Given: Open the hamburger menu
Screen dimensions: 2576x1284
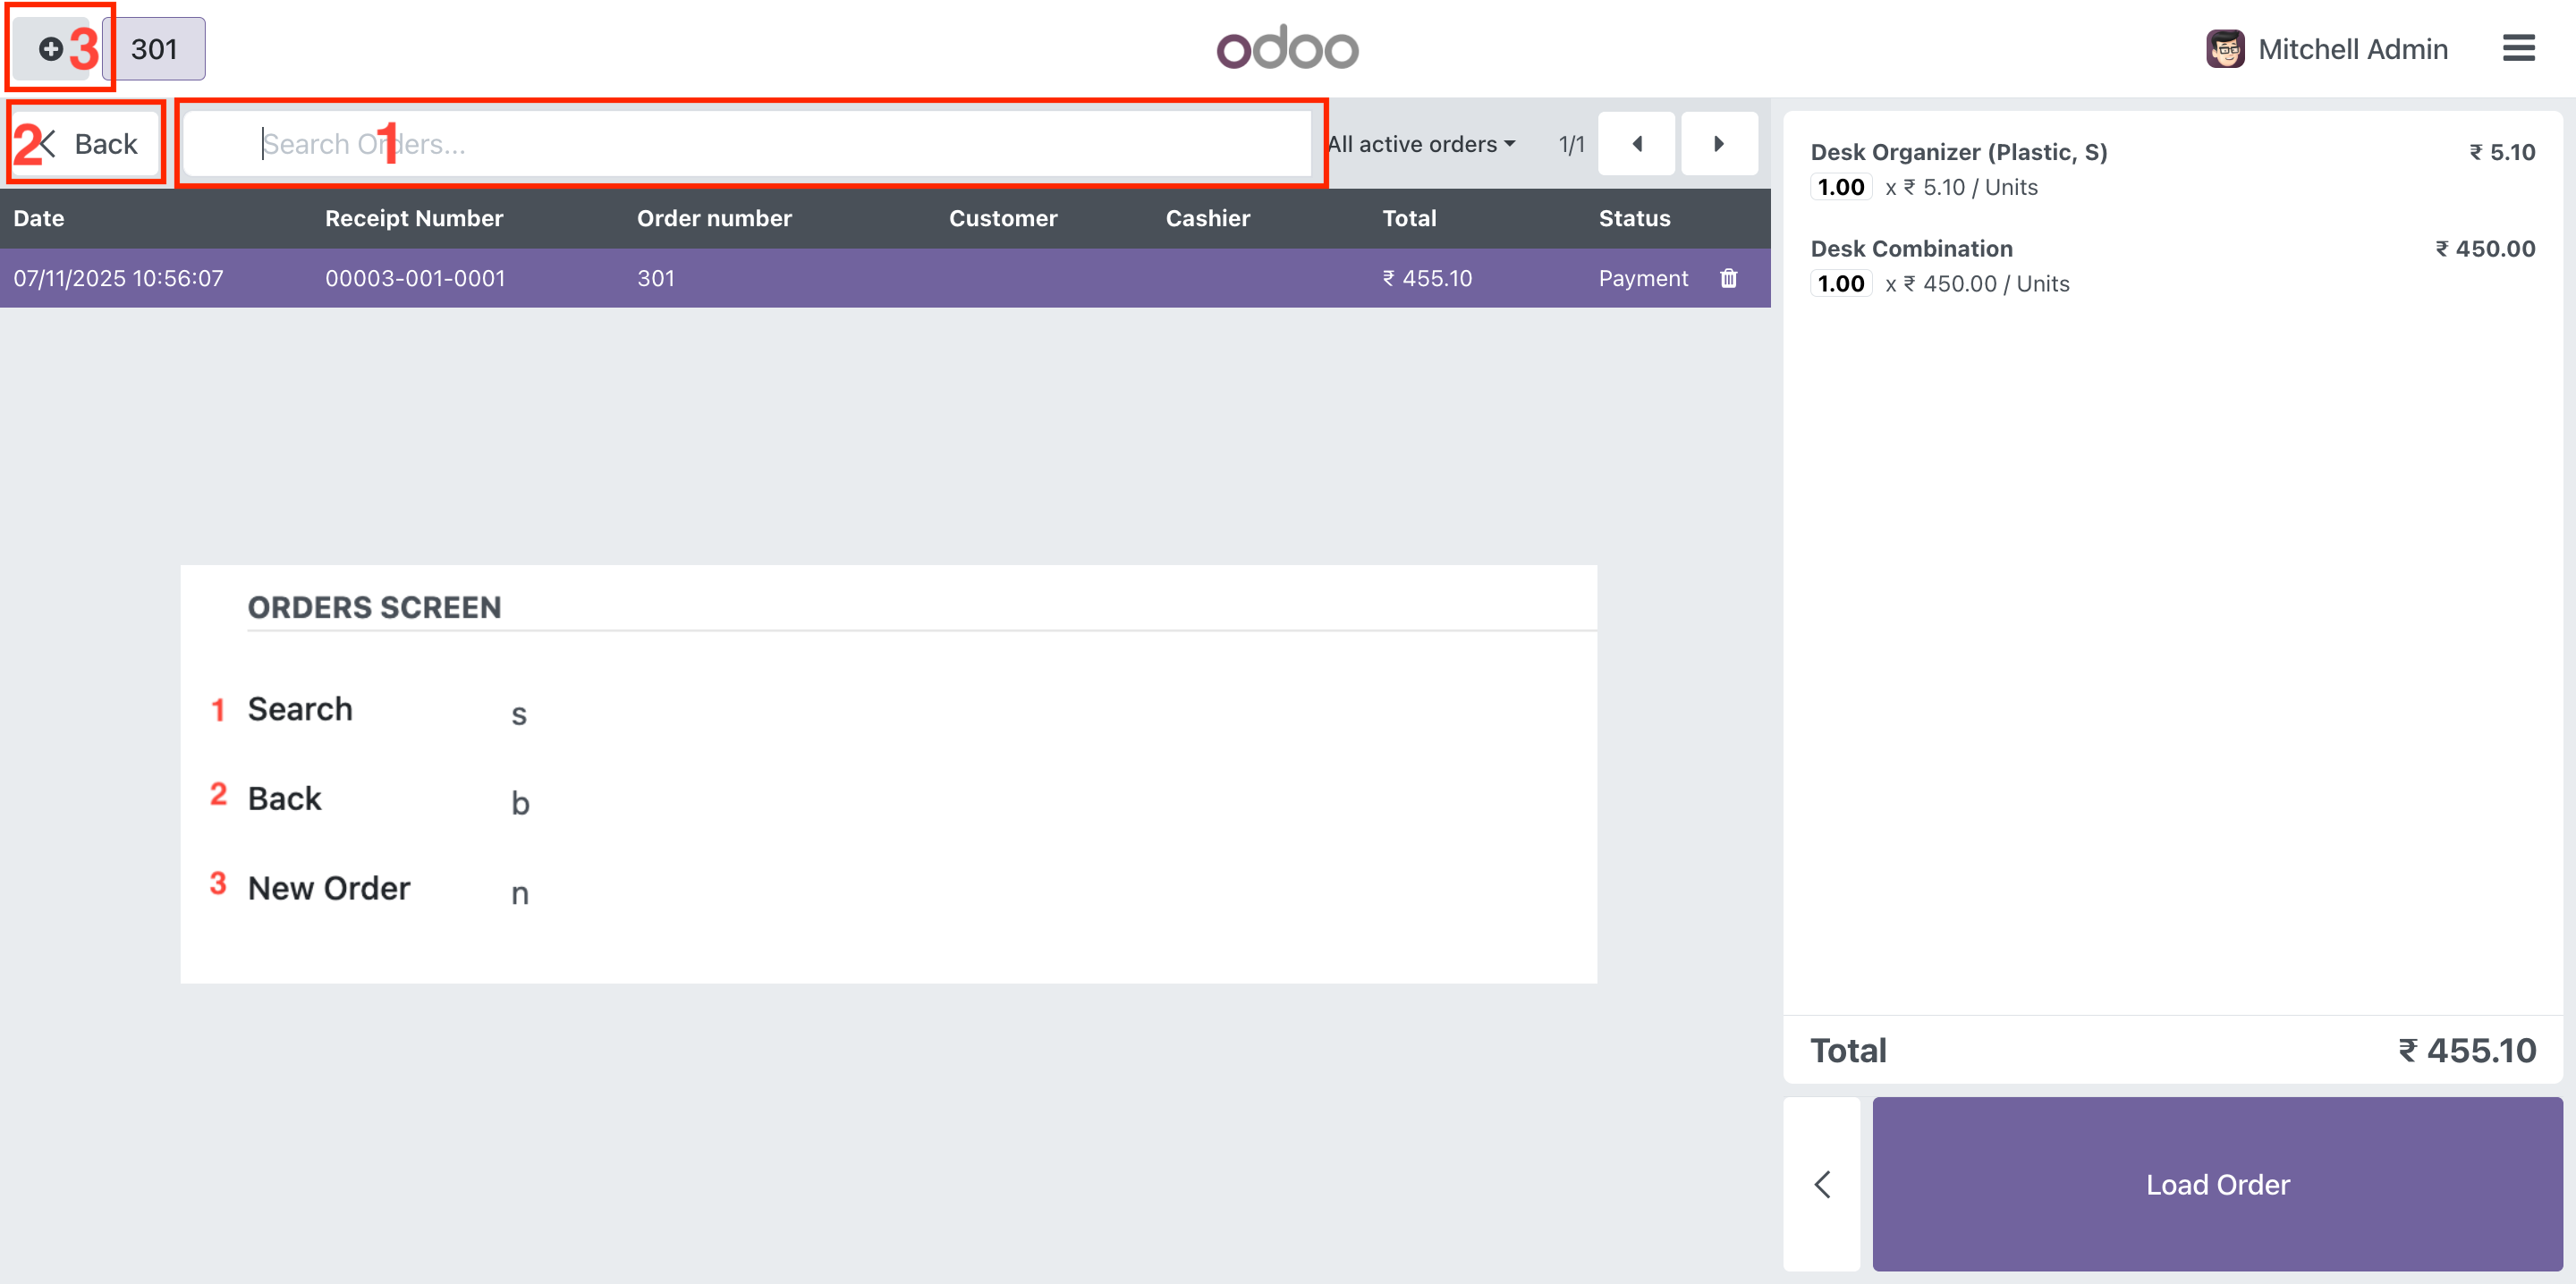Looking at the screenshot, I should pos(2518,48).
